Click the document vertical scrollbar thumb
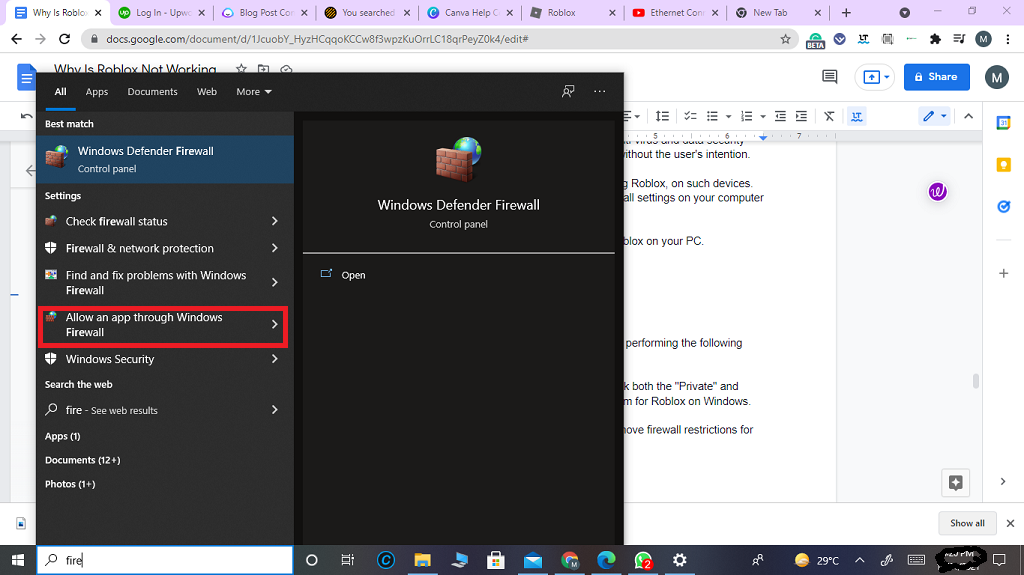 pos(976,381)
